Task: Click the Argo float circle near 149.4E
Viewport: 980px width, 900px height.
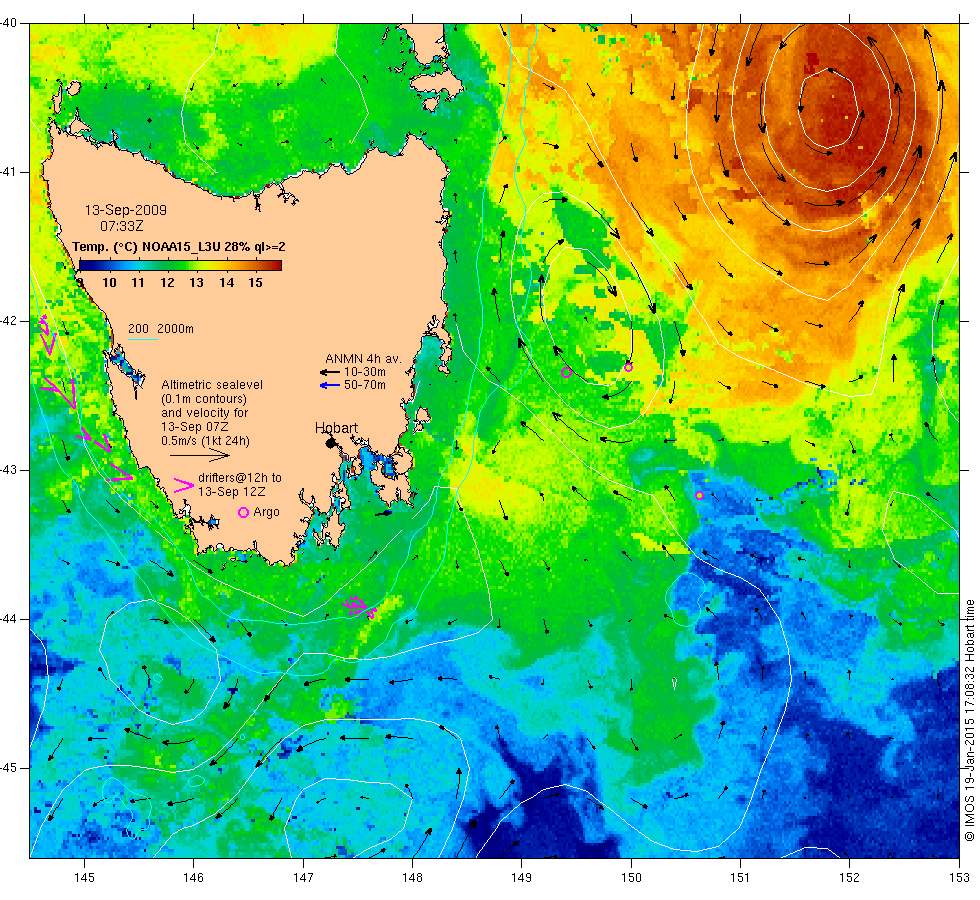Action: pyautogui.click(x=566, y=372)
